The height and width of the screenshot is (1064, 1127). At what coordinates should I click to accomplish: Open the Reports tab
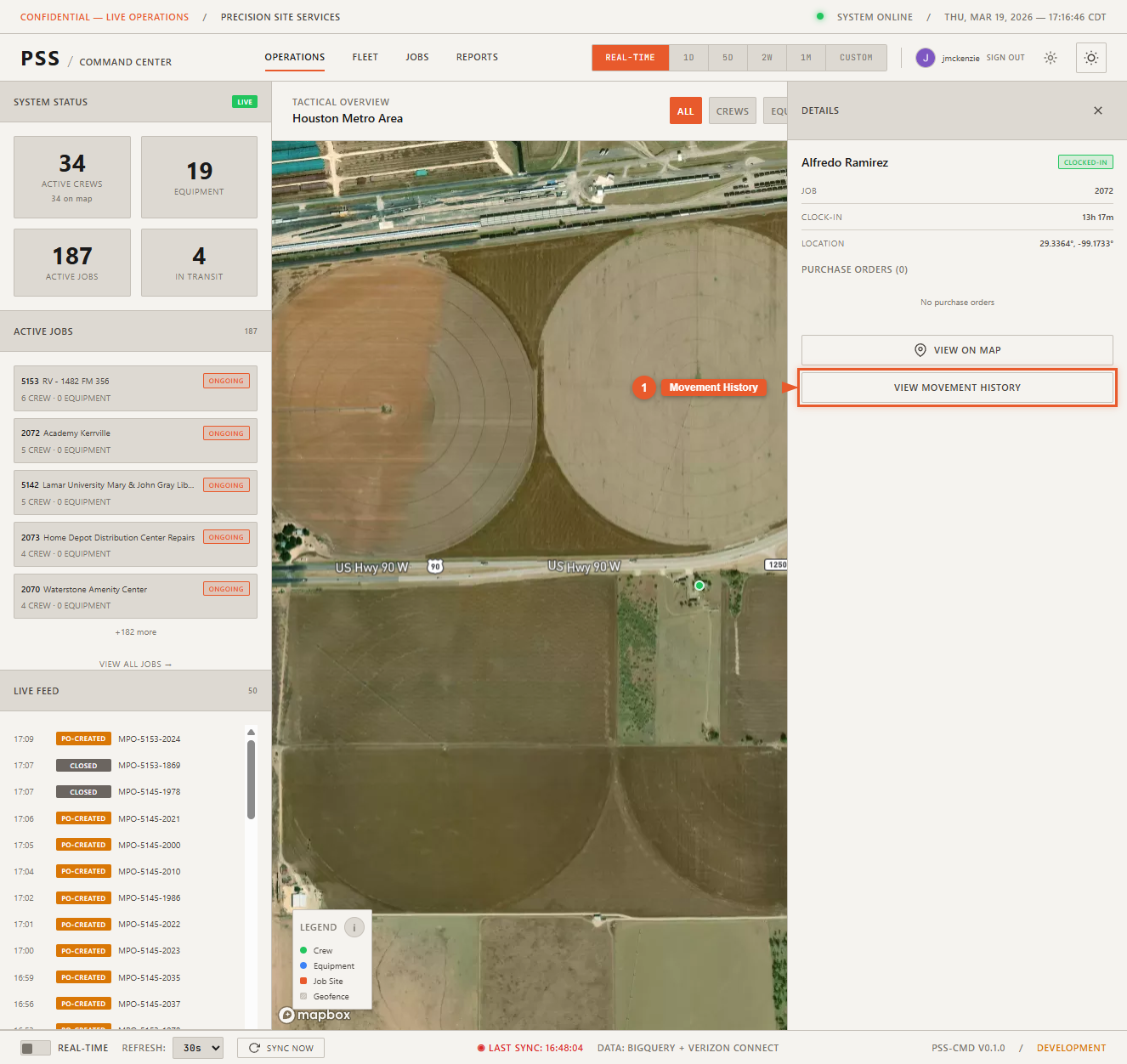(x=476, y=58)
